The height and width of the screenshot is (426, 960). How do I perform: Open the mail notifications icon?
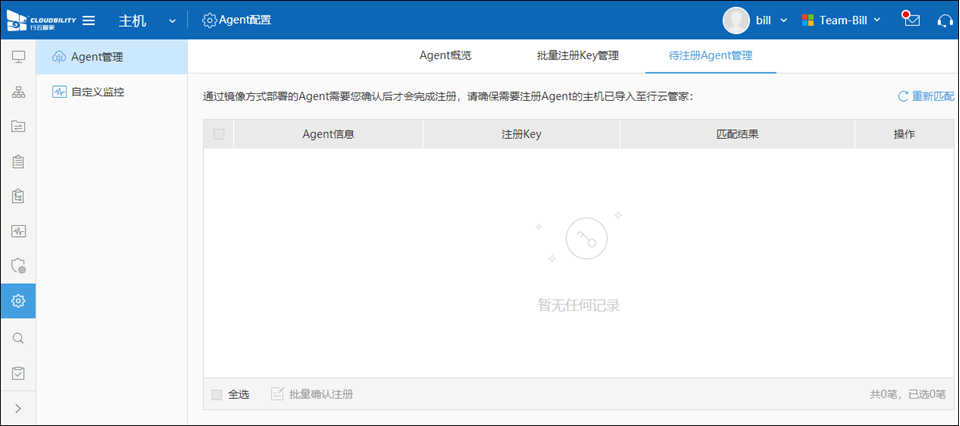pyautogui.click(x=910, y=20)
